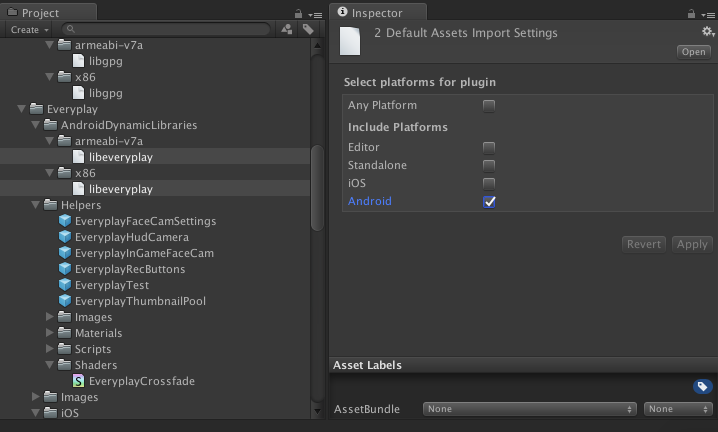Screen dimensions: 718x432
Task: Click the blue asset label tag icon
Action: [x=702, y=387]
